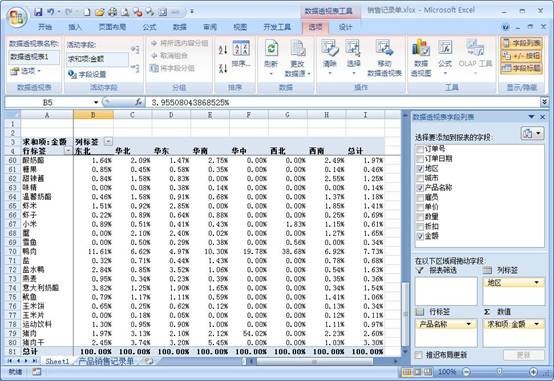Open the Office button menu

point(16,17)
